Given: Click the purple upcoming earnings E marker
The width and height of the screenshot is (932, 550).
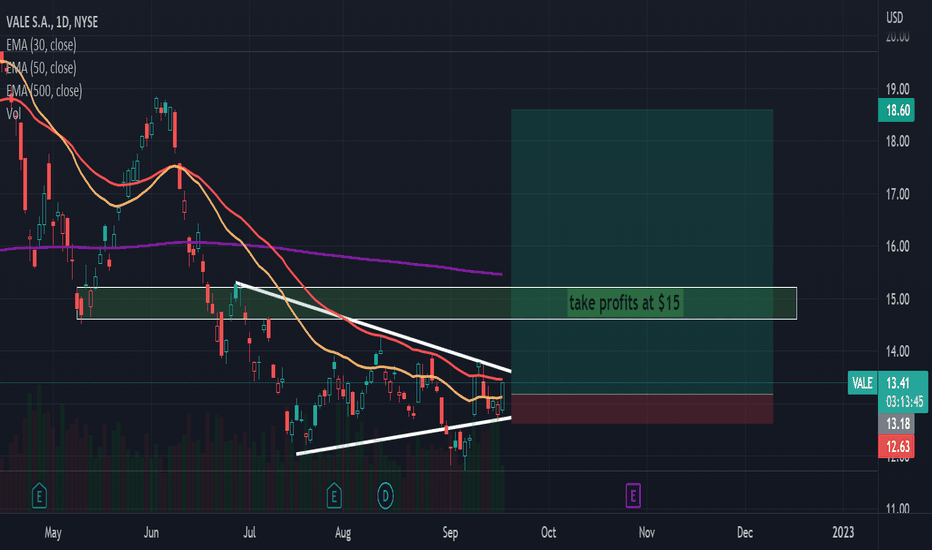Looking at the screenshot, I should pos(633,495).
